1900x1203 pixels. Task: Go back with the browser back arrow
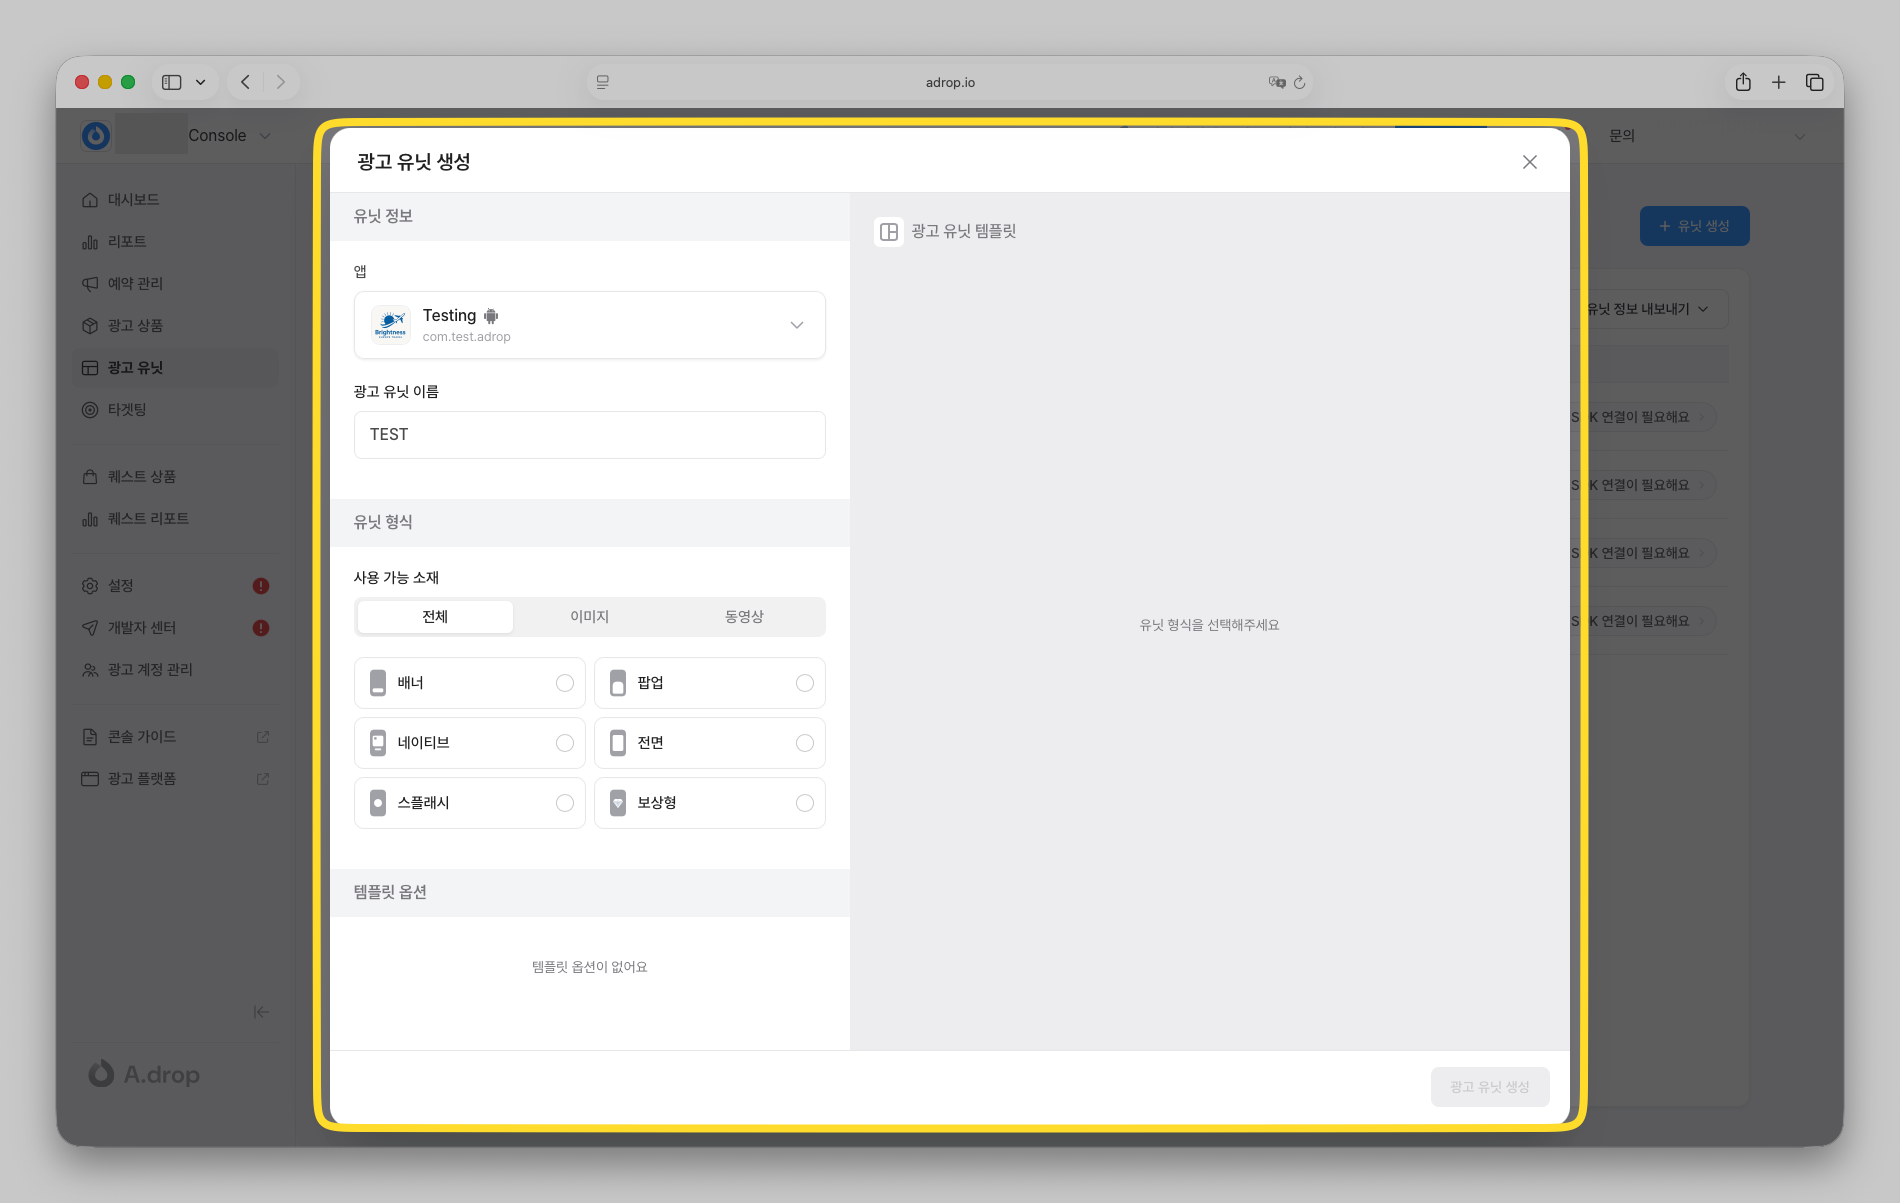pyautogui.click(x=245, y=82)
